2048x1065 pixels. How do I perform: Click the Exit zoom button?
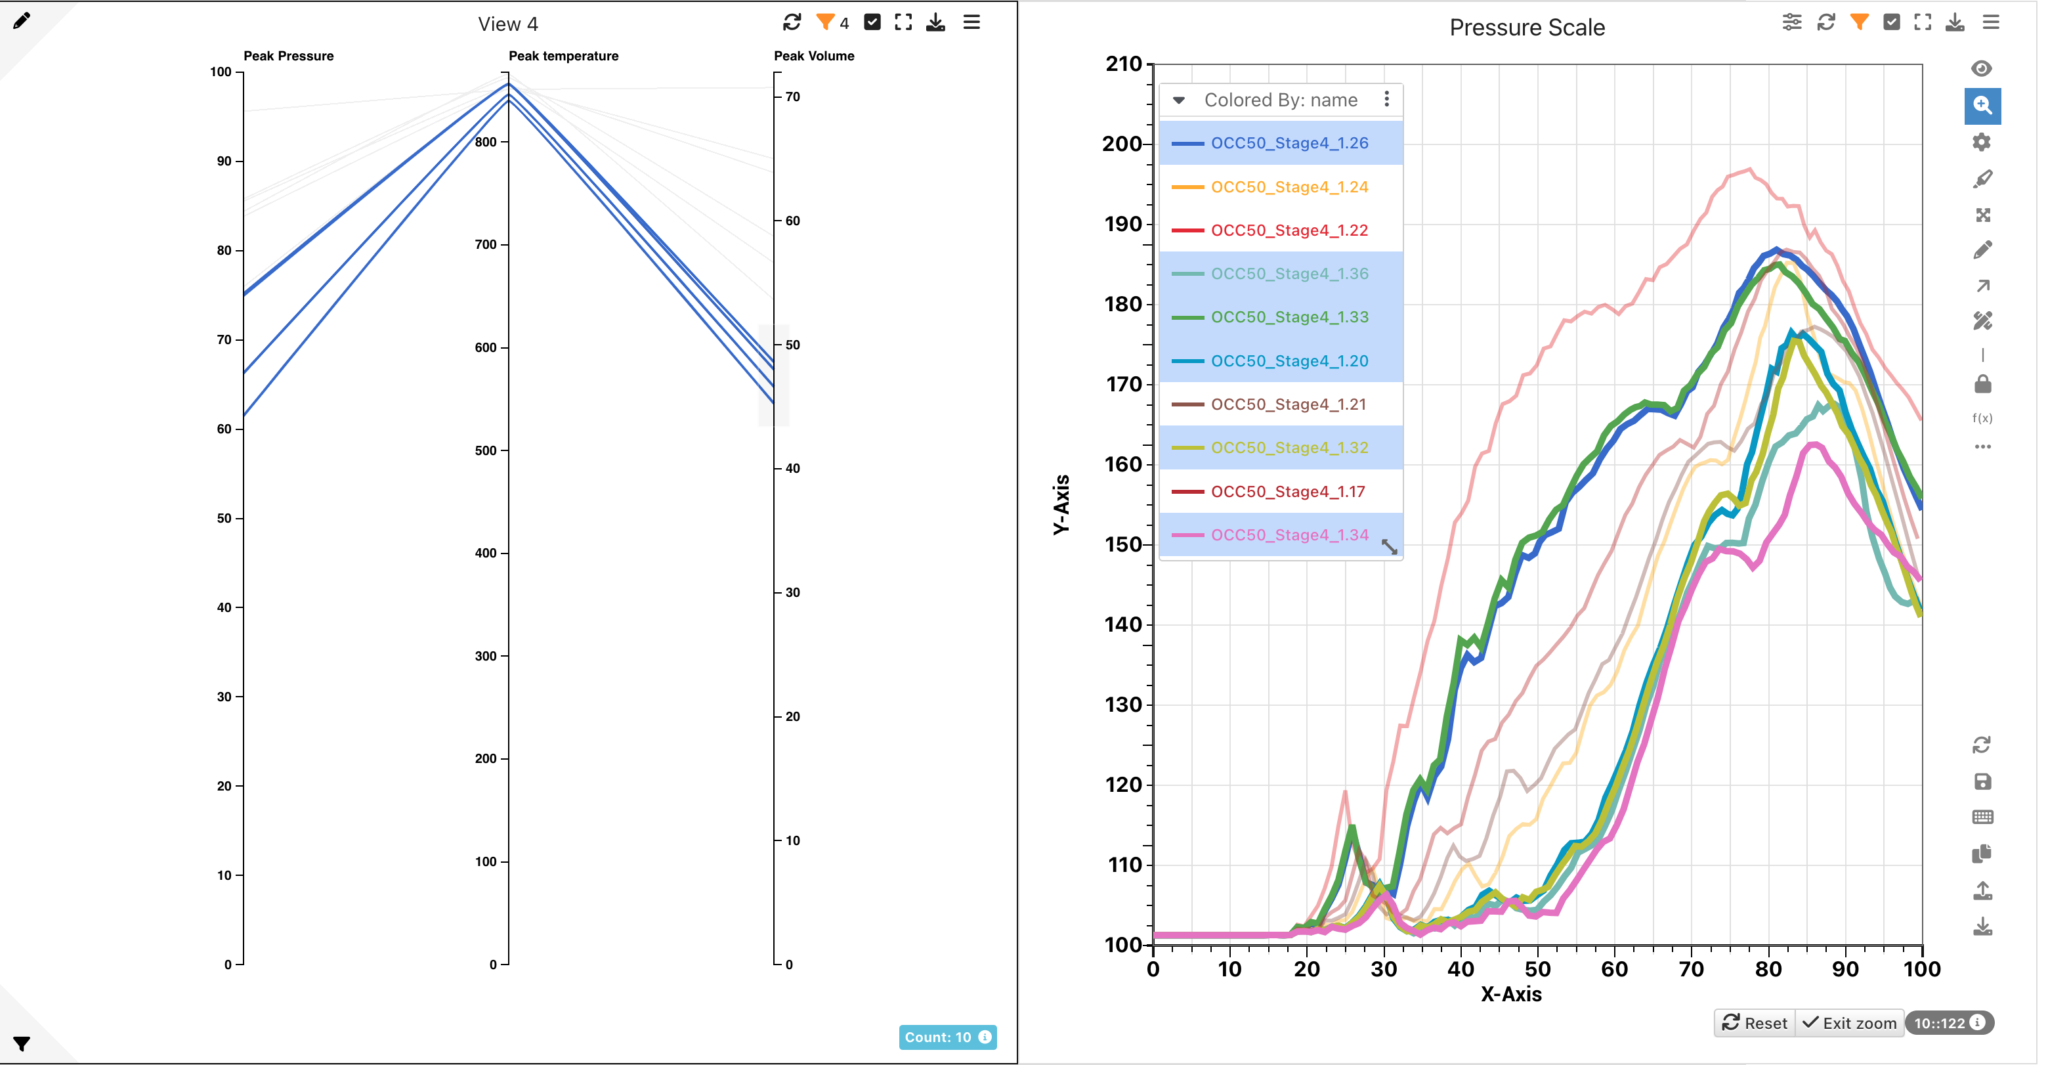pos(1849,1022)
